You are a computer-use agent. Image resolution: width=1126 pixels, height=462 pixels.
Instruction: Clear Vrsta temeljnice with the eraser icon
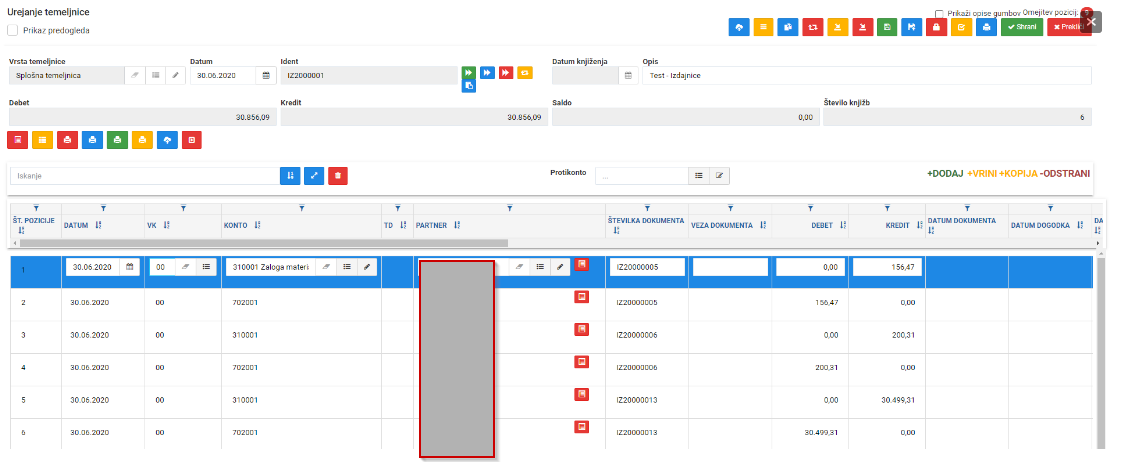coord(134,75)
